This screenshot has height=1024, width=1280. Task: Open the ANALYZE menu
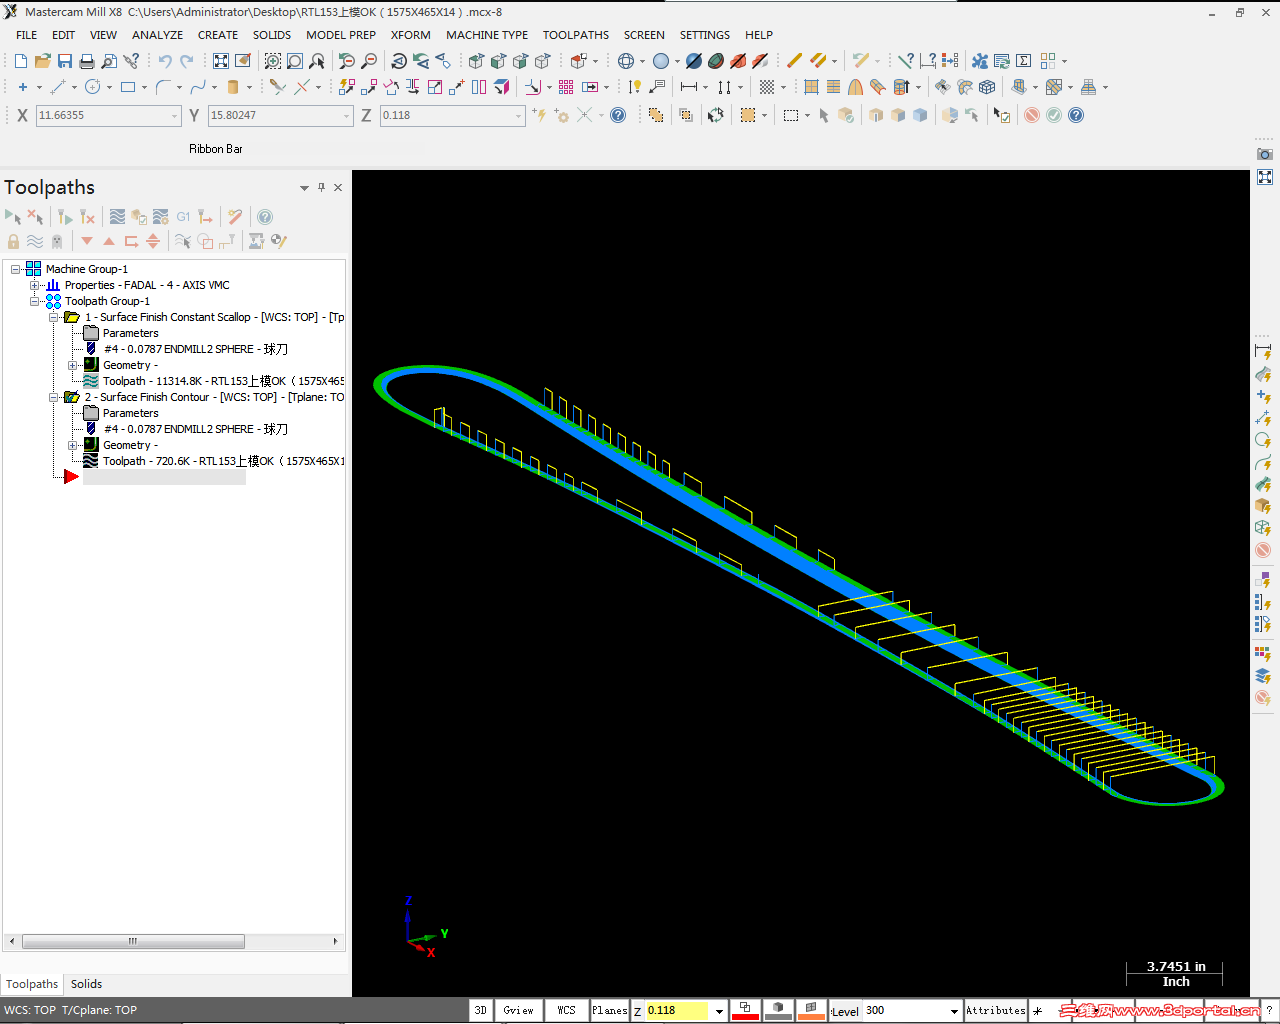(157, 35)
